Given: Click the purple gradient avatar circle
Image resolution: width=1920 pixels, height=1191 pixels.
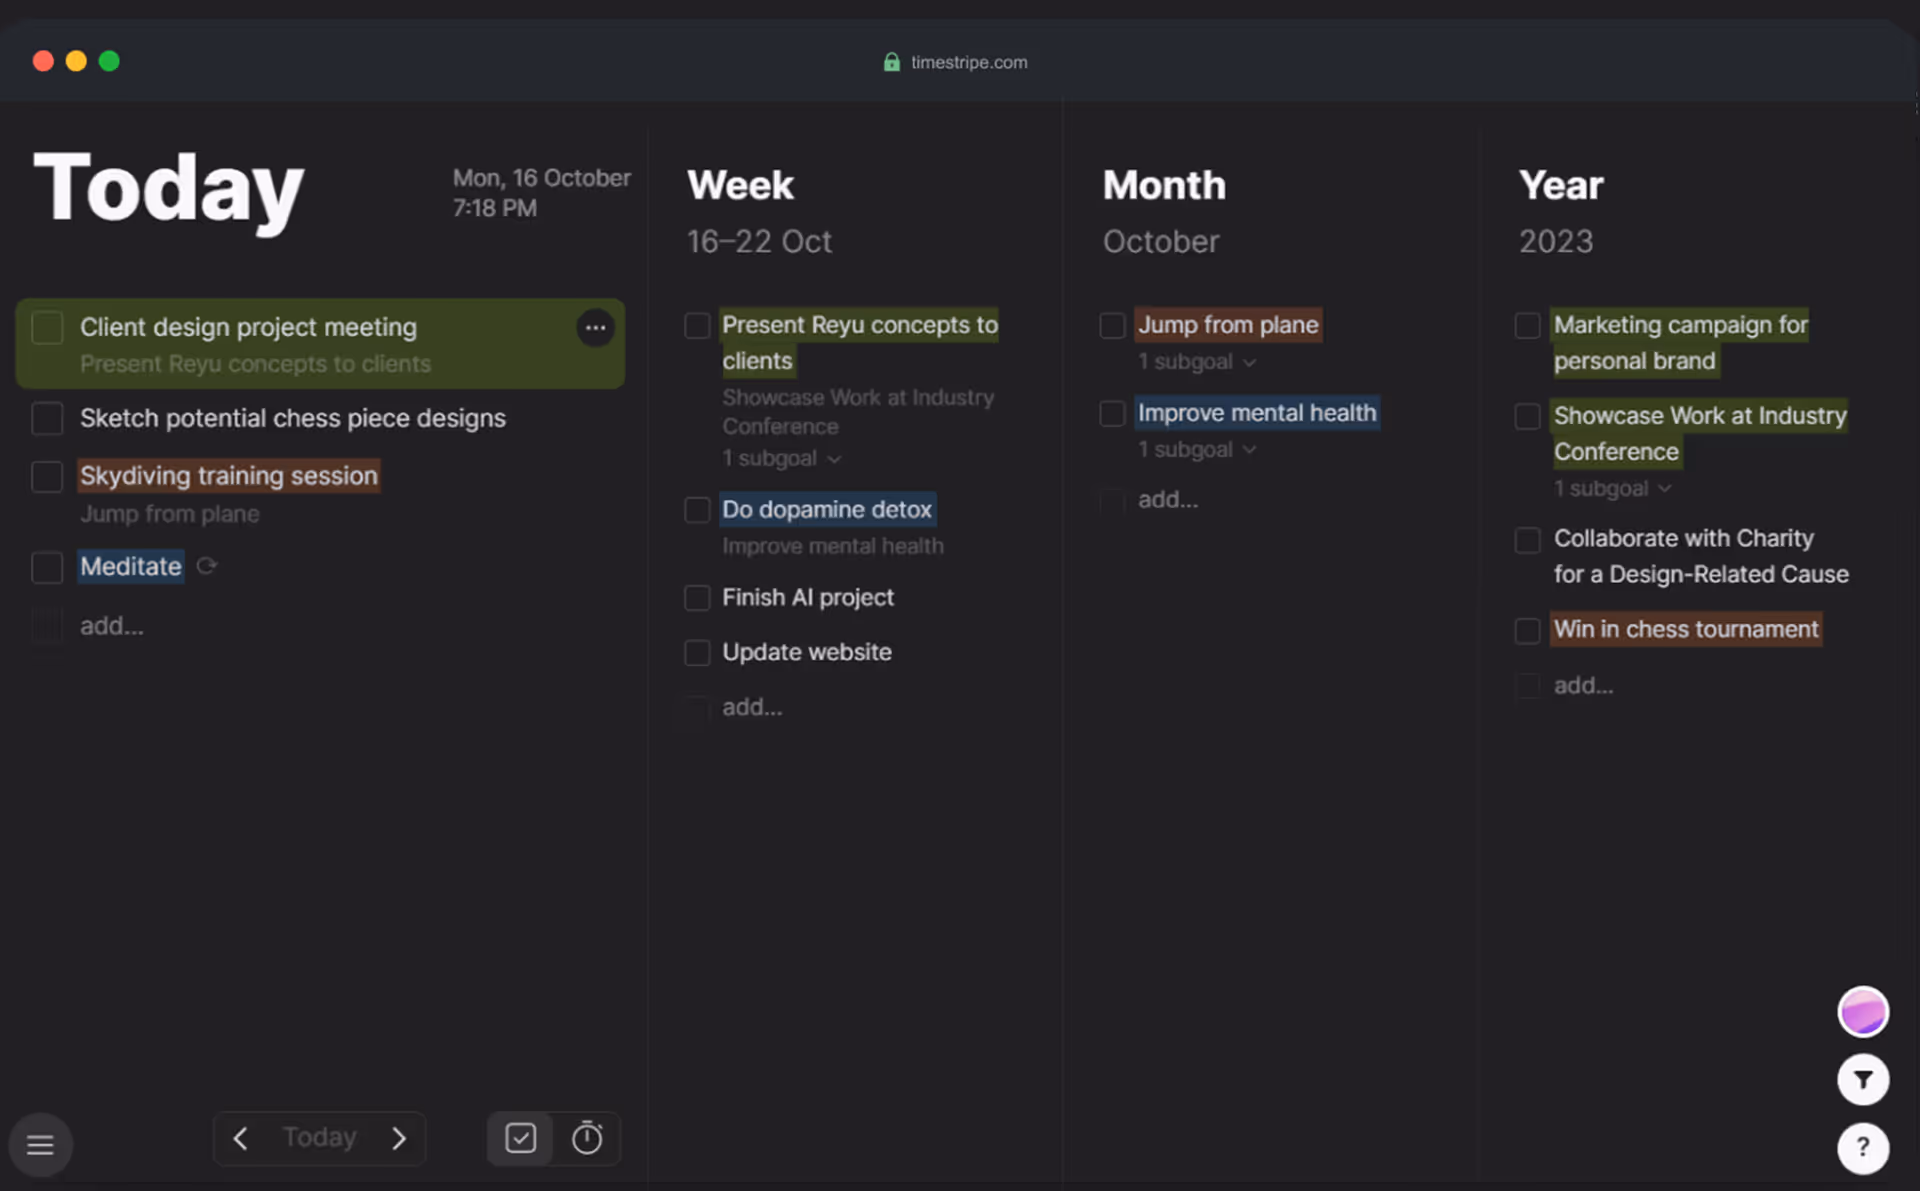Looking at the screenshot, I should pos(1862,1012).
